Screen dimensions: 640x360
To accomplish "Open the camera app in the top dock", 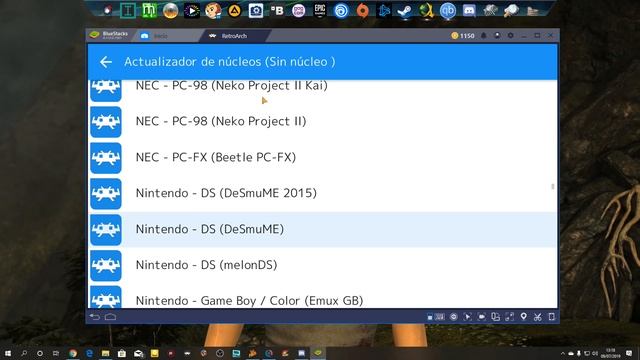I will click(x=256, y=11).
